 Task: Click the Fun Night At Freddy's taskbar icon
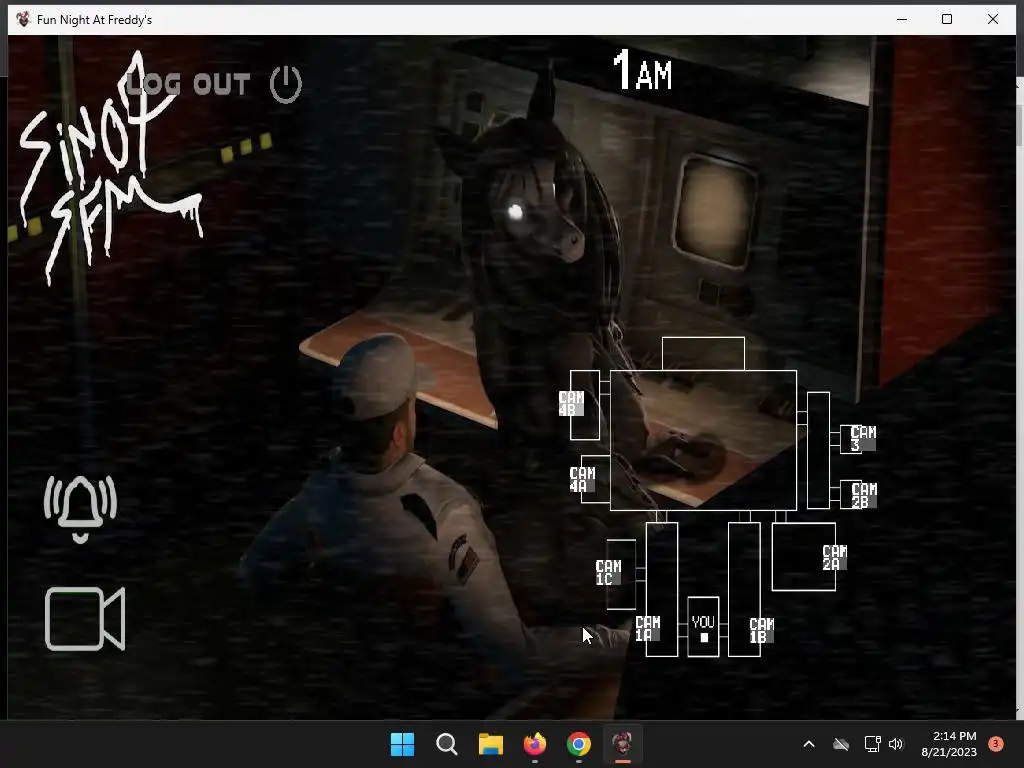622,744
